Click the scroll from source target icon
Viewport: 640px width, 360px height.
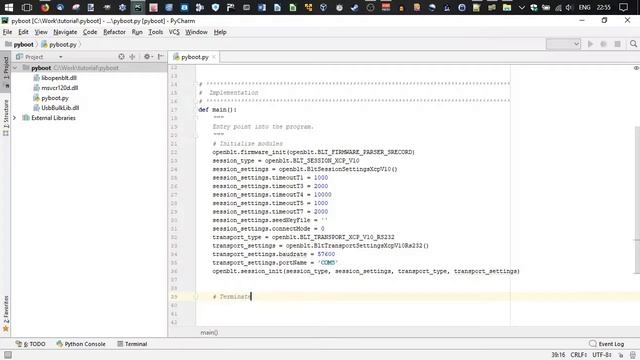[x=121, y=57]
